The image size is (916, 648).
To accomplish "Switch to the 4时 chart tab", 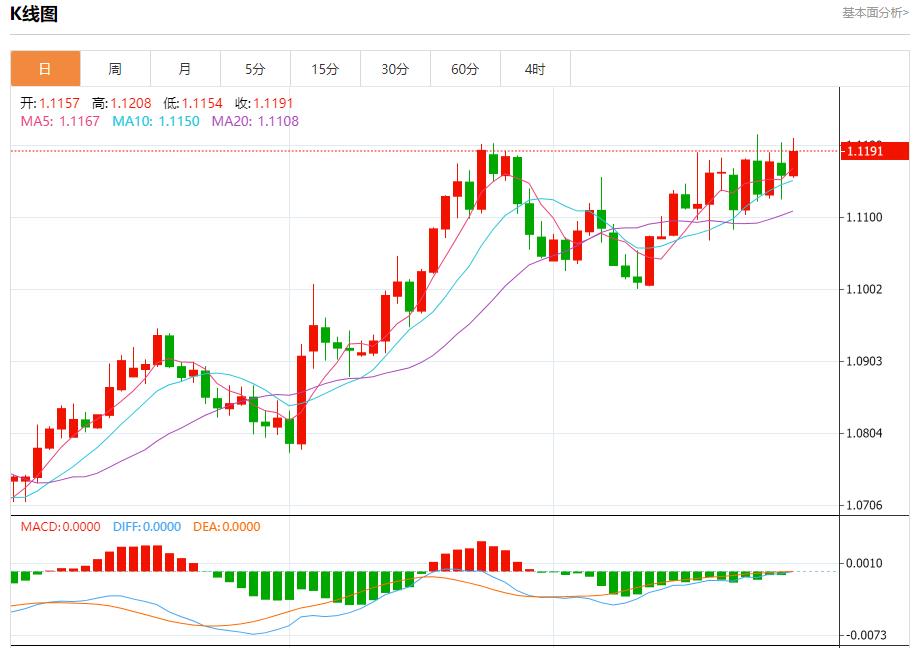I will click(x=535, y=69).
